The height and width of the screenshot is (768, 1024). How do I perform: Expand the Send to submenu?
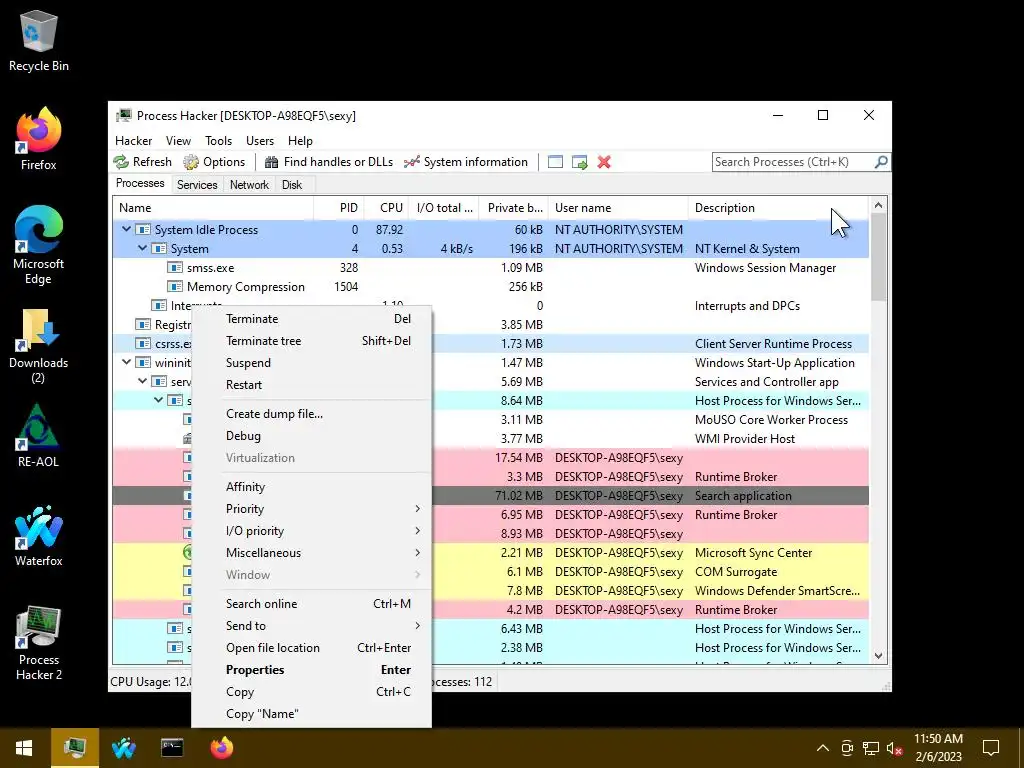[312, 626]
